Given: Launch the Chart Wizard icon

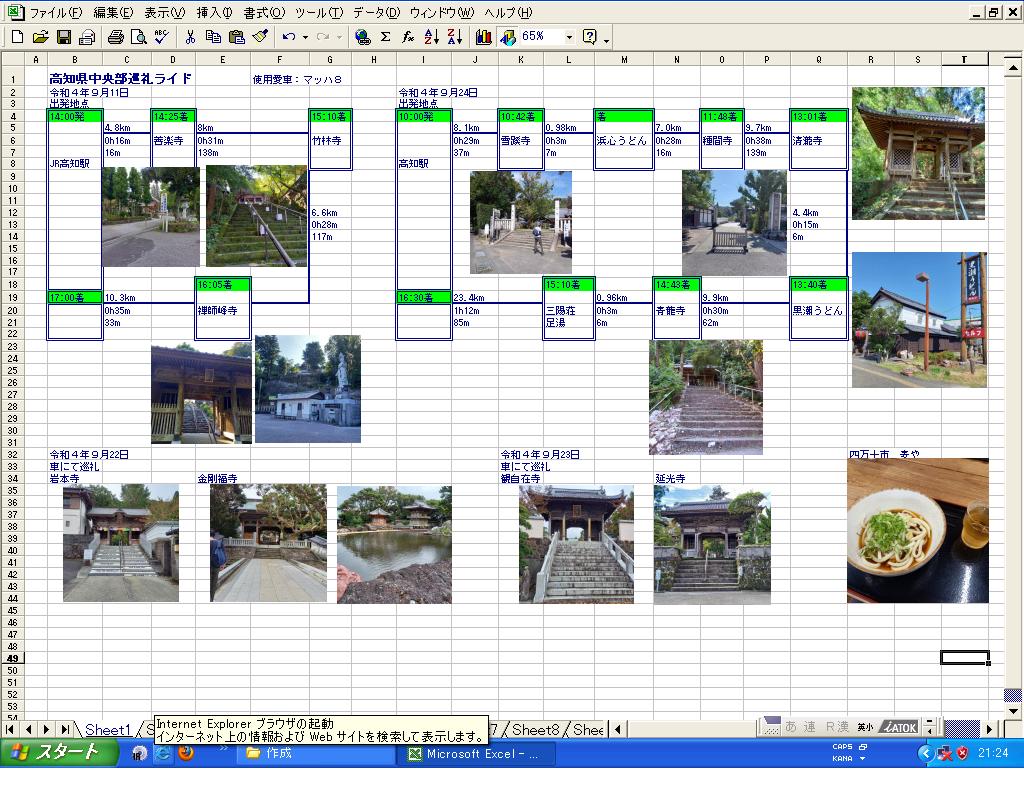Looking at the screenshot, I should click(x=484, y=37).
